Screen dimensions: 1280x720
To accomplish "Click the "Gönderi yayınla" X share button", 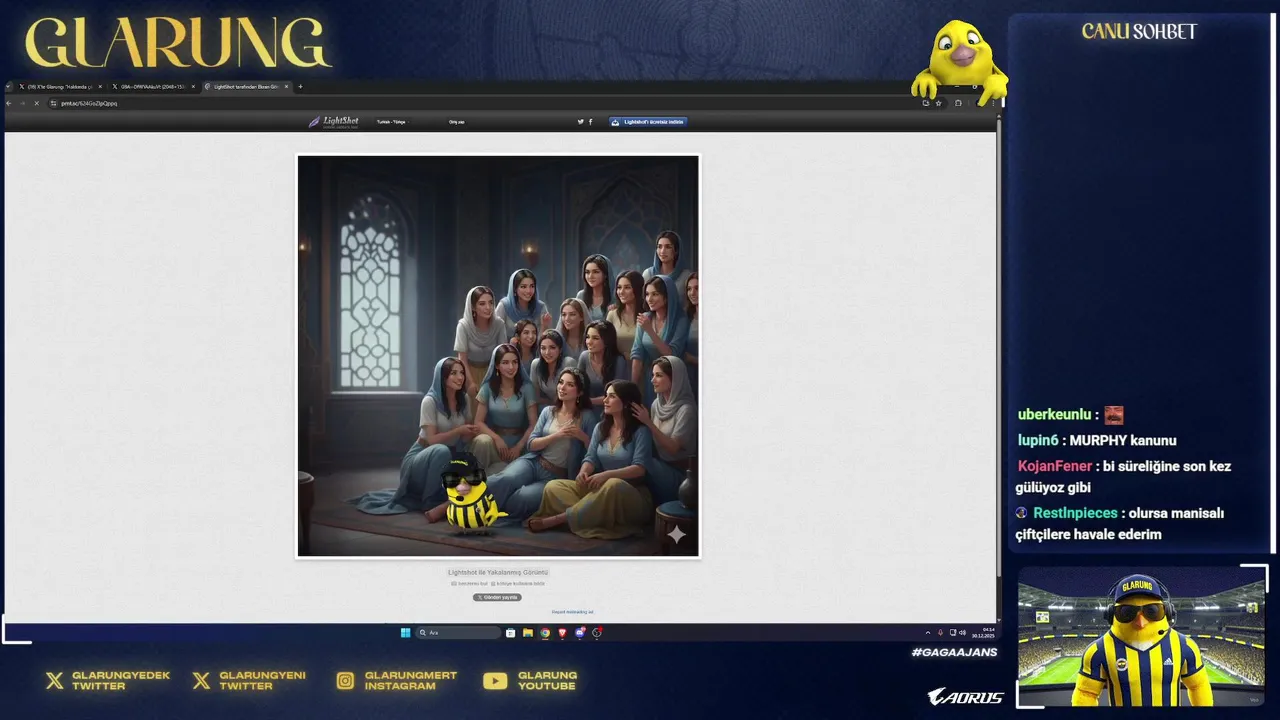I will (497, 597).
